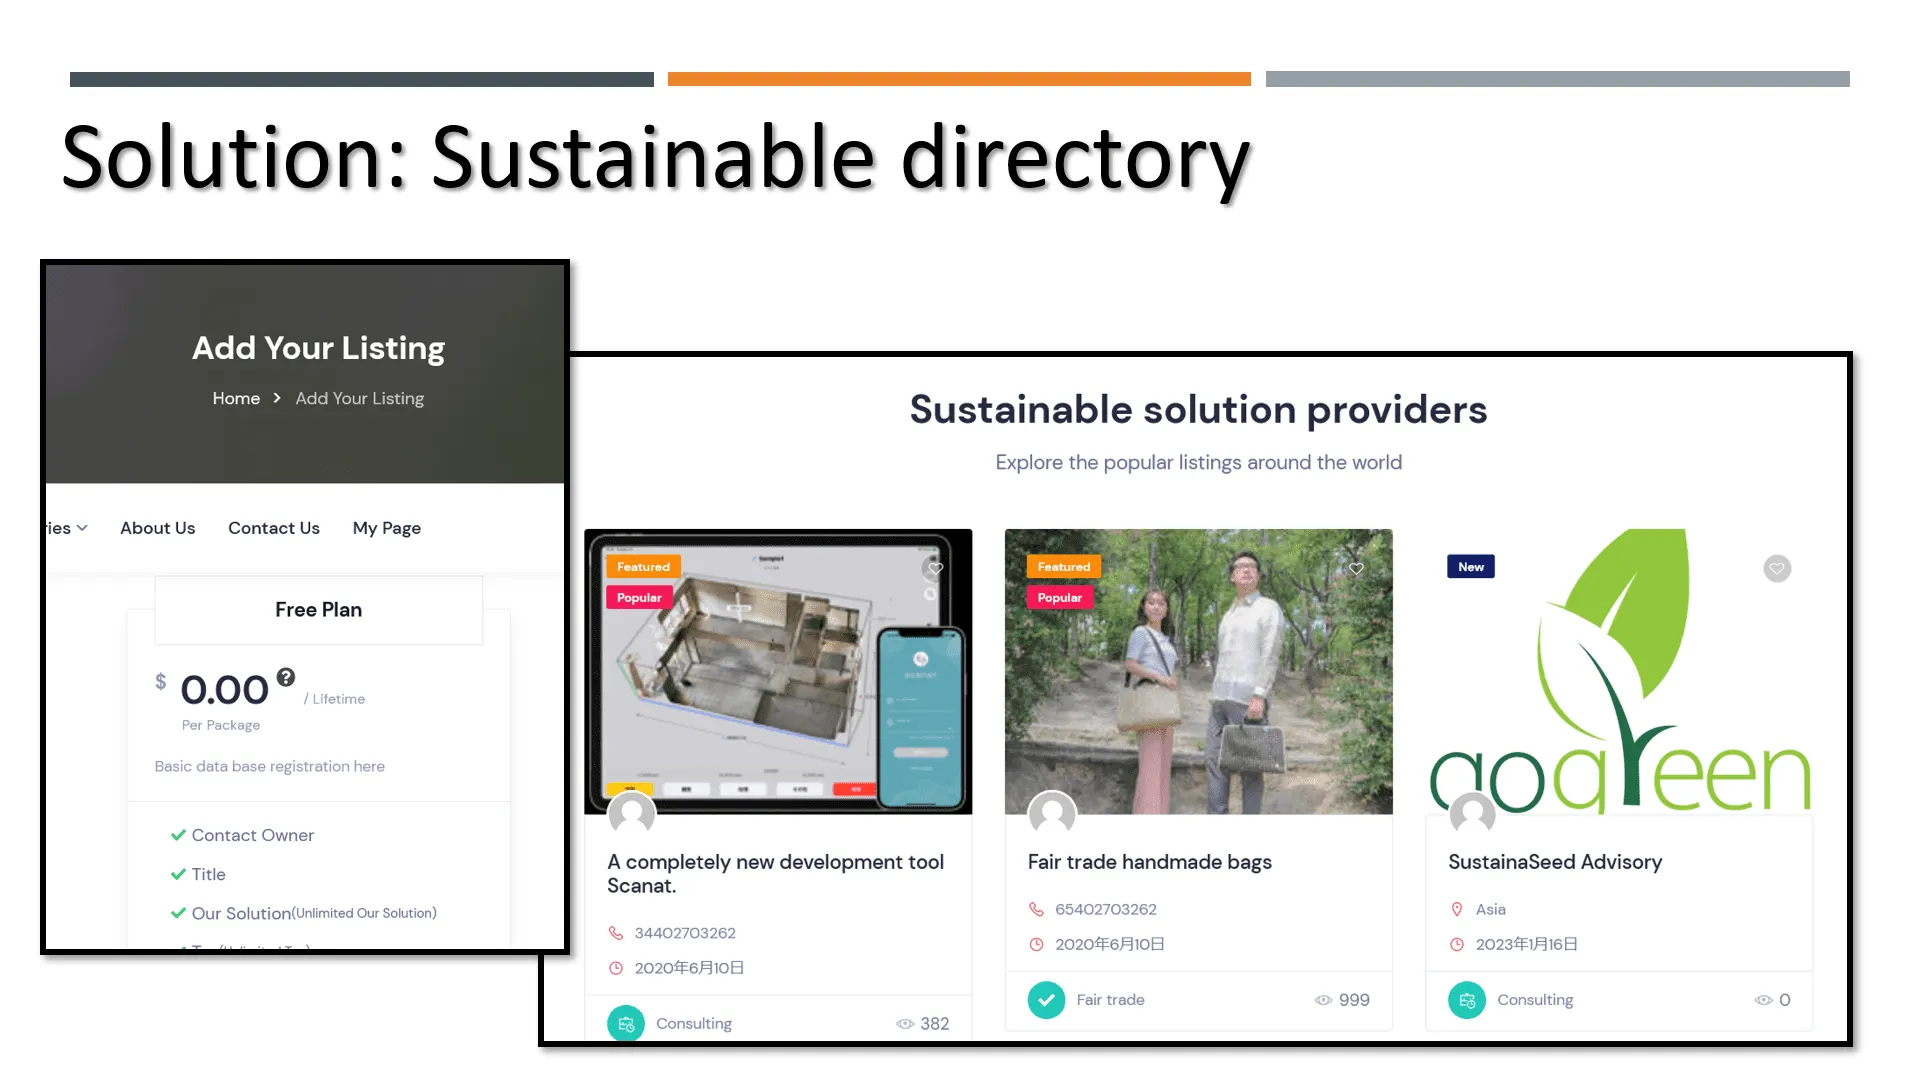
Task: Click the Fair trade checkmark category icon
Action: coord(1046,999)
